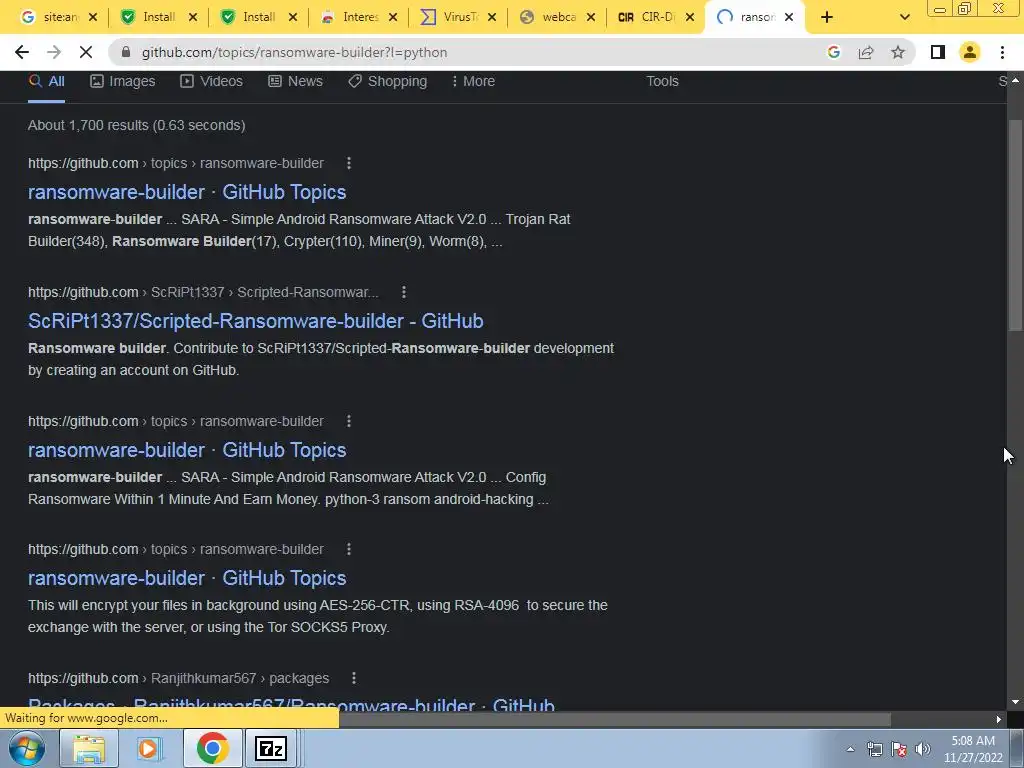Switch to the VirusTotal tab
The width and height of the screenshot is (1024, 768).
(449, 18)
